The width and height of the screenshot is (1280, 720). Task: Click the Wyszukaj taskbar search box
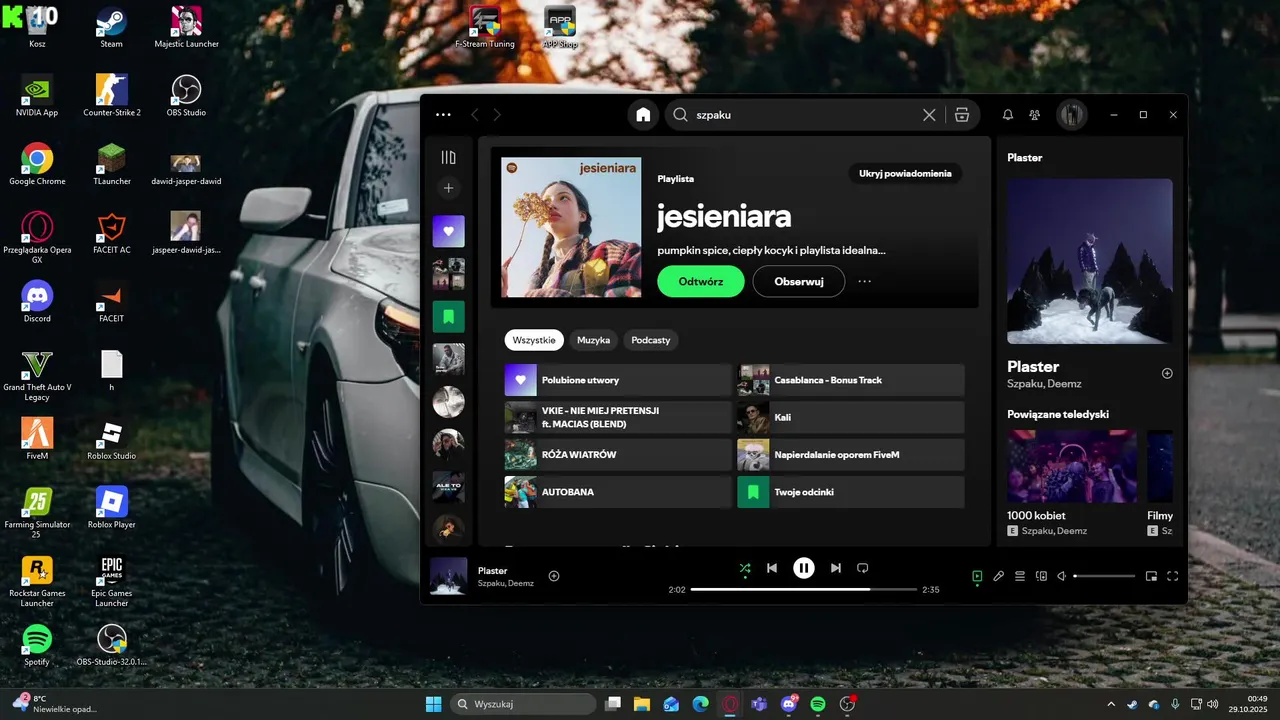523,704
